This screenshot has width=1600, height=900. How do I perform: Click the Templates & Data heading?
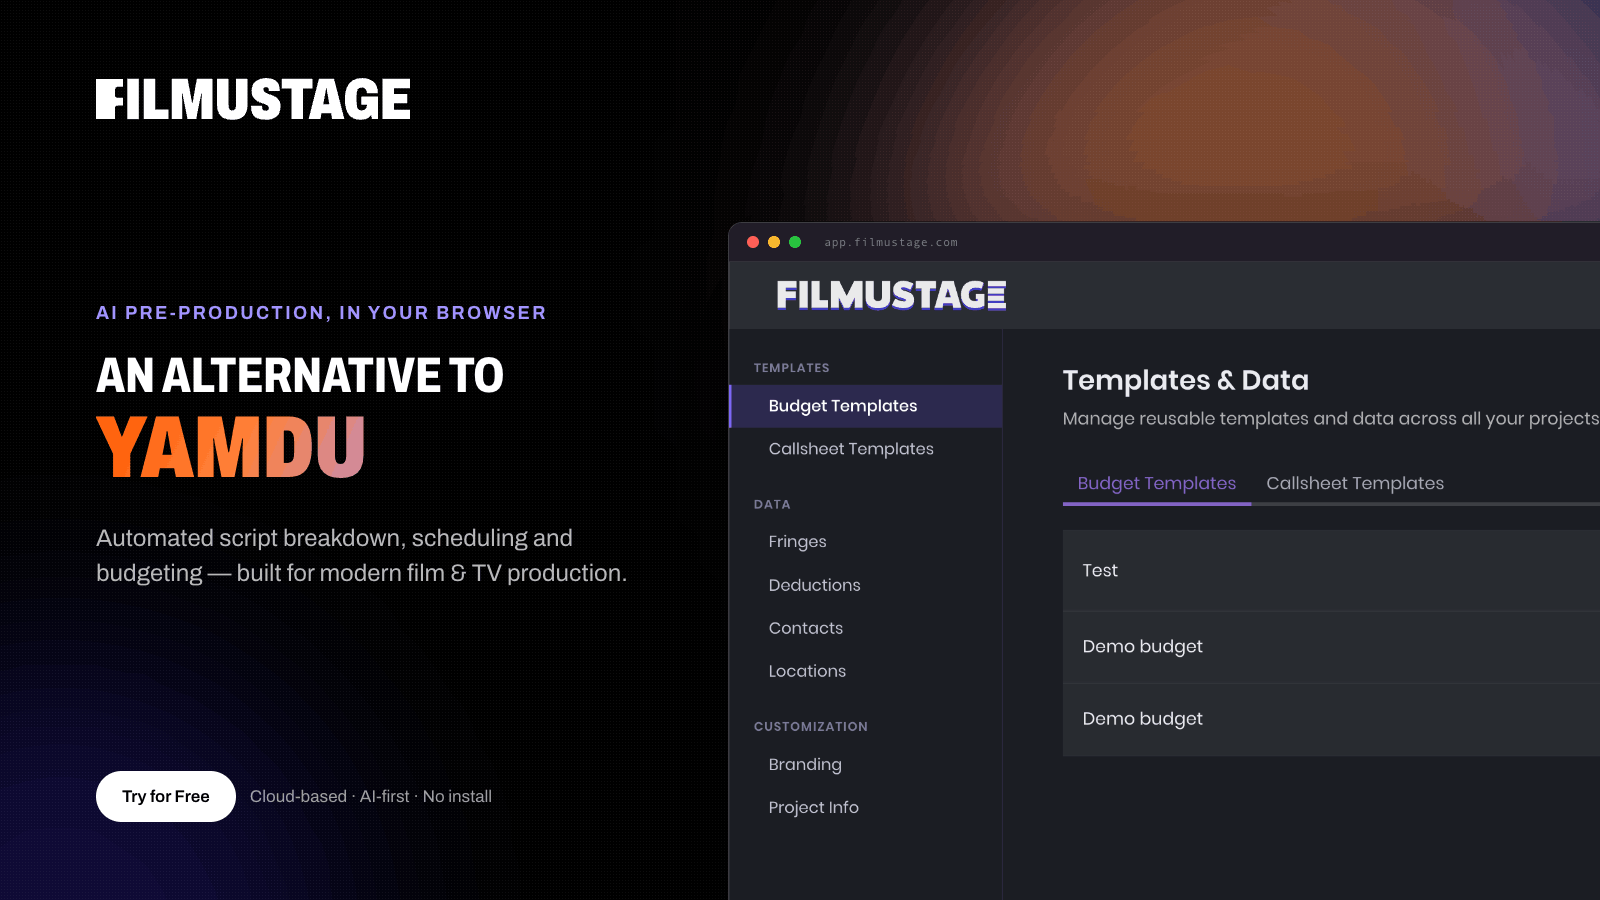(1185, 380)
